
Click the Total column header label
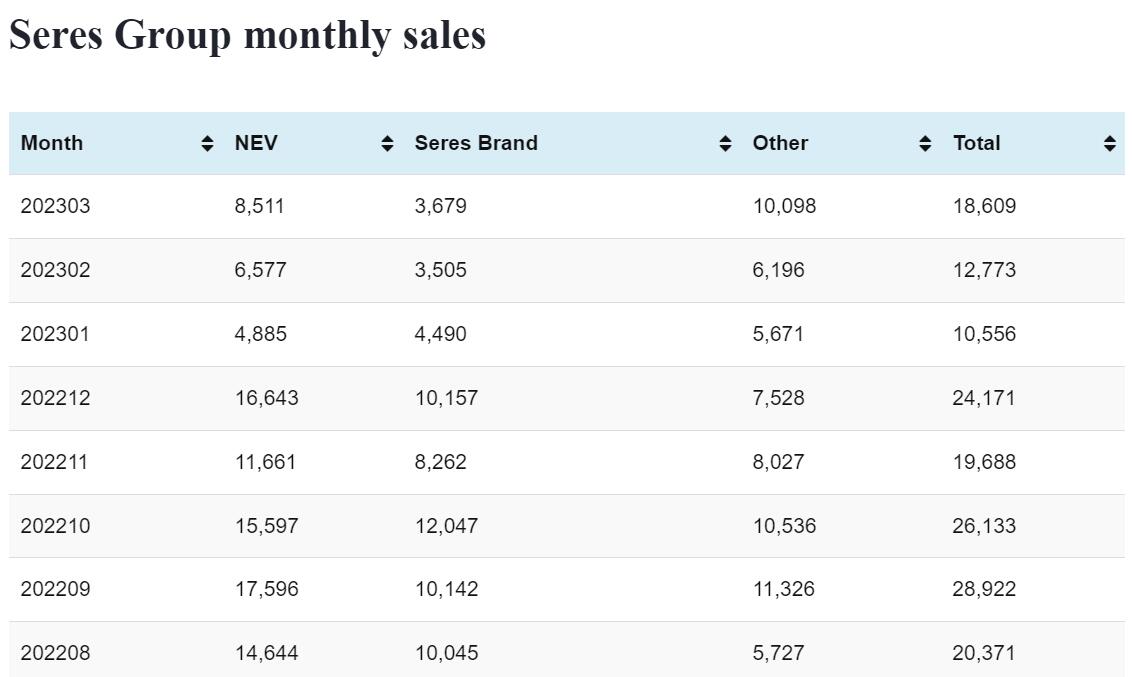pyautogui.click(x=976, y=143)
